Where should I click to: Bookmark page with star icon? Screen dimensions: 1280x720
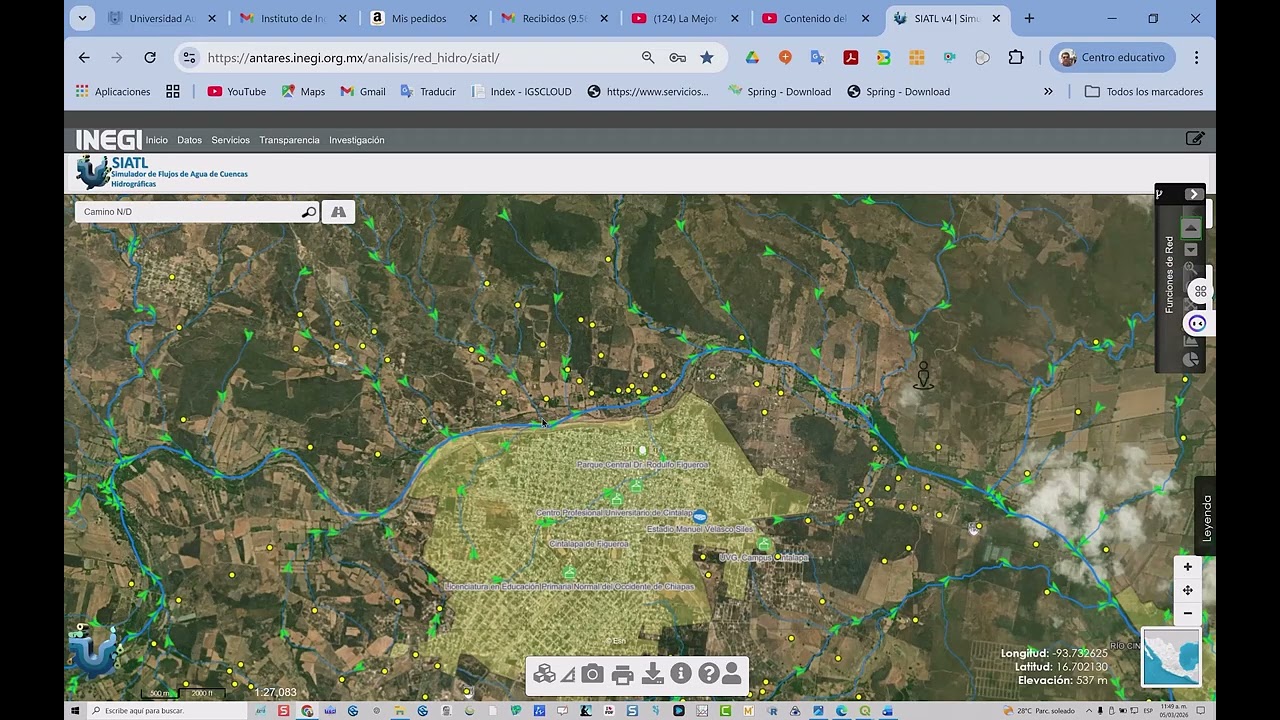[707, 58]
